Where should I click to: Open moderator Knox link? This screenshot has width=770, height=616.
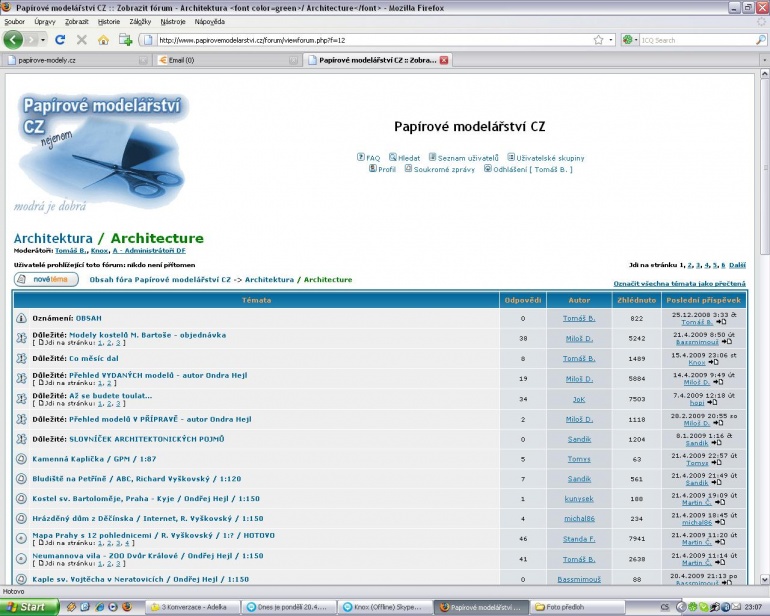click(99, 251)
